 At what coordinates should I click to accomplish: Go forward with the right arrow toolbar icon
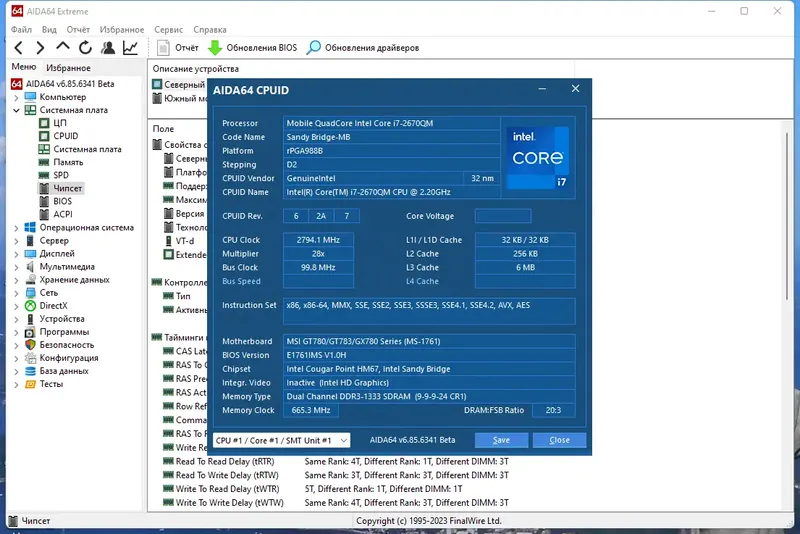click(40, 48)
